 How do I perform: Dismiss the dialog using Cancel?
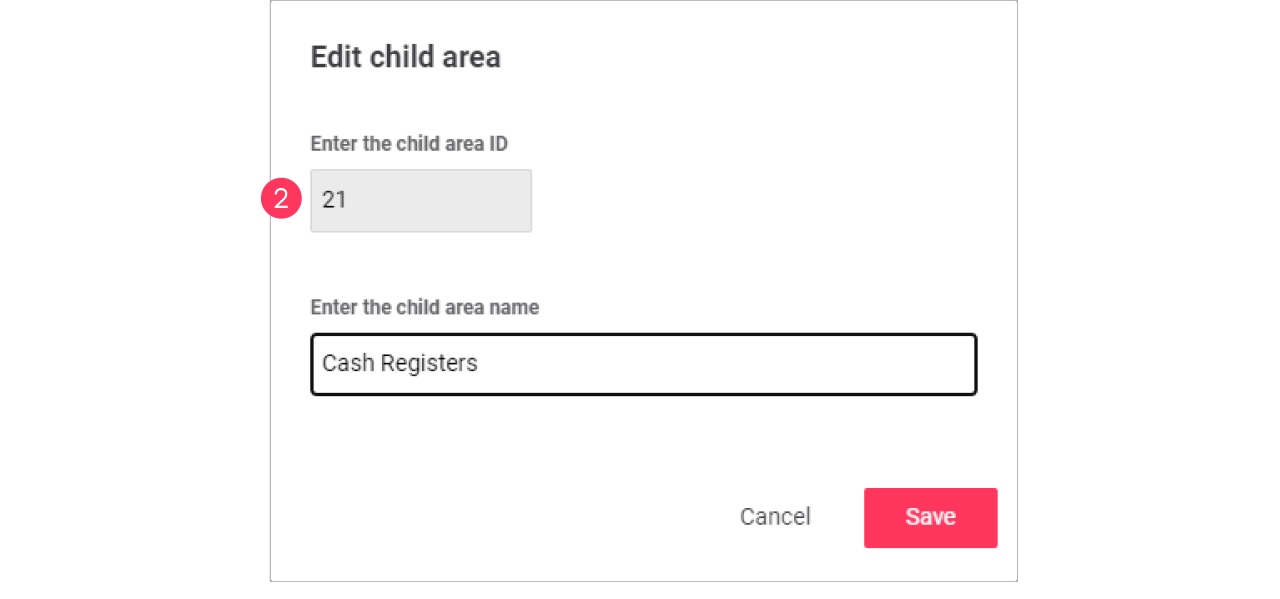(x=775, y=517)
